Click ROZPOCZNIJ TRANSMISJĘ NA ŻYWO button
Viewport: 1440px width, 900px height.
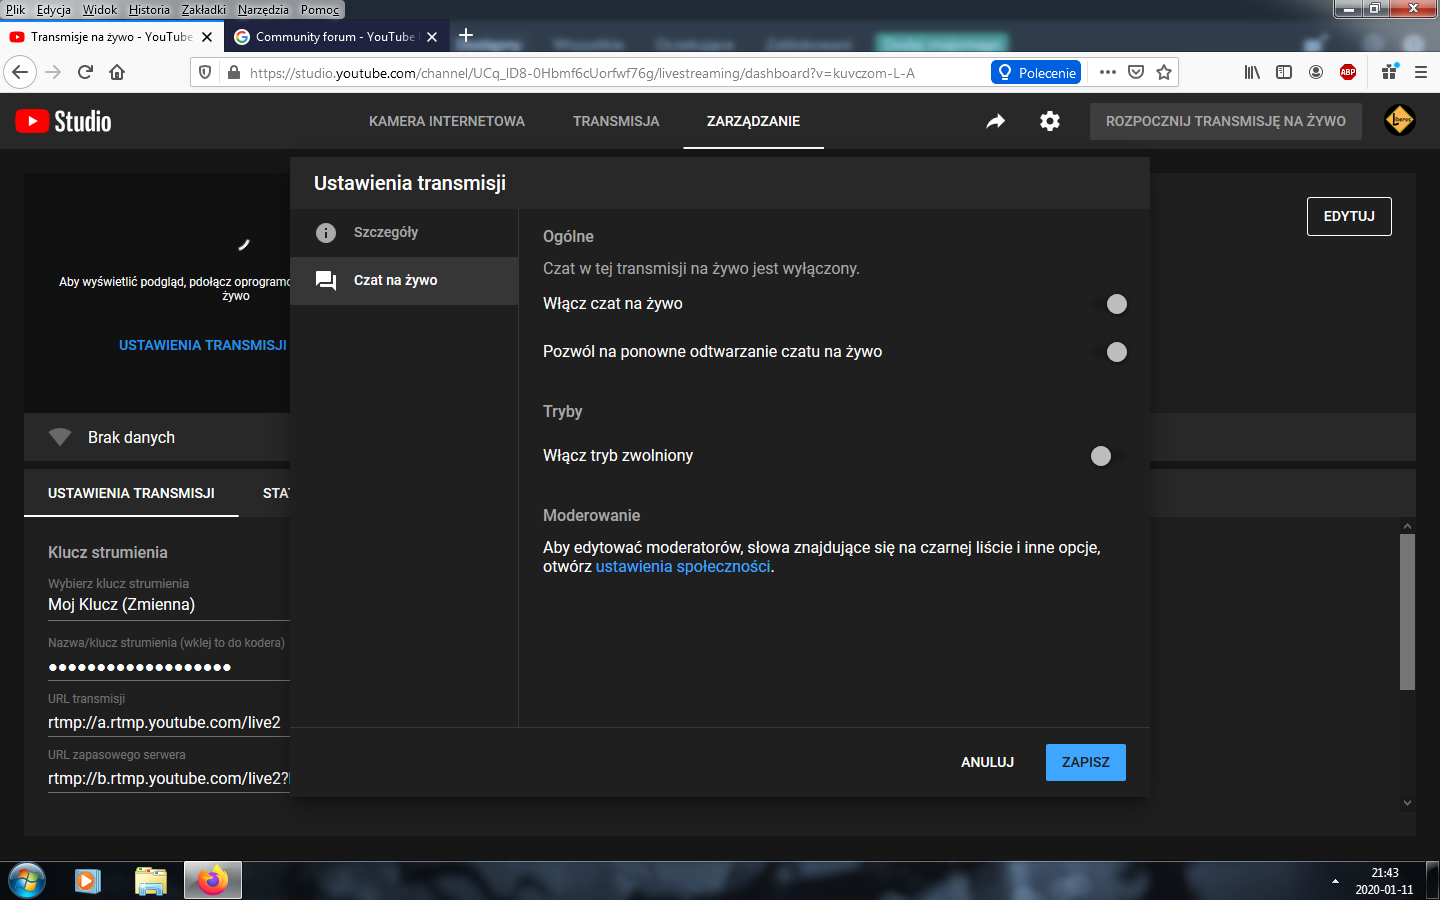[1226, 121]
